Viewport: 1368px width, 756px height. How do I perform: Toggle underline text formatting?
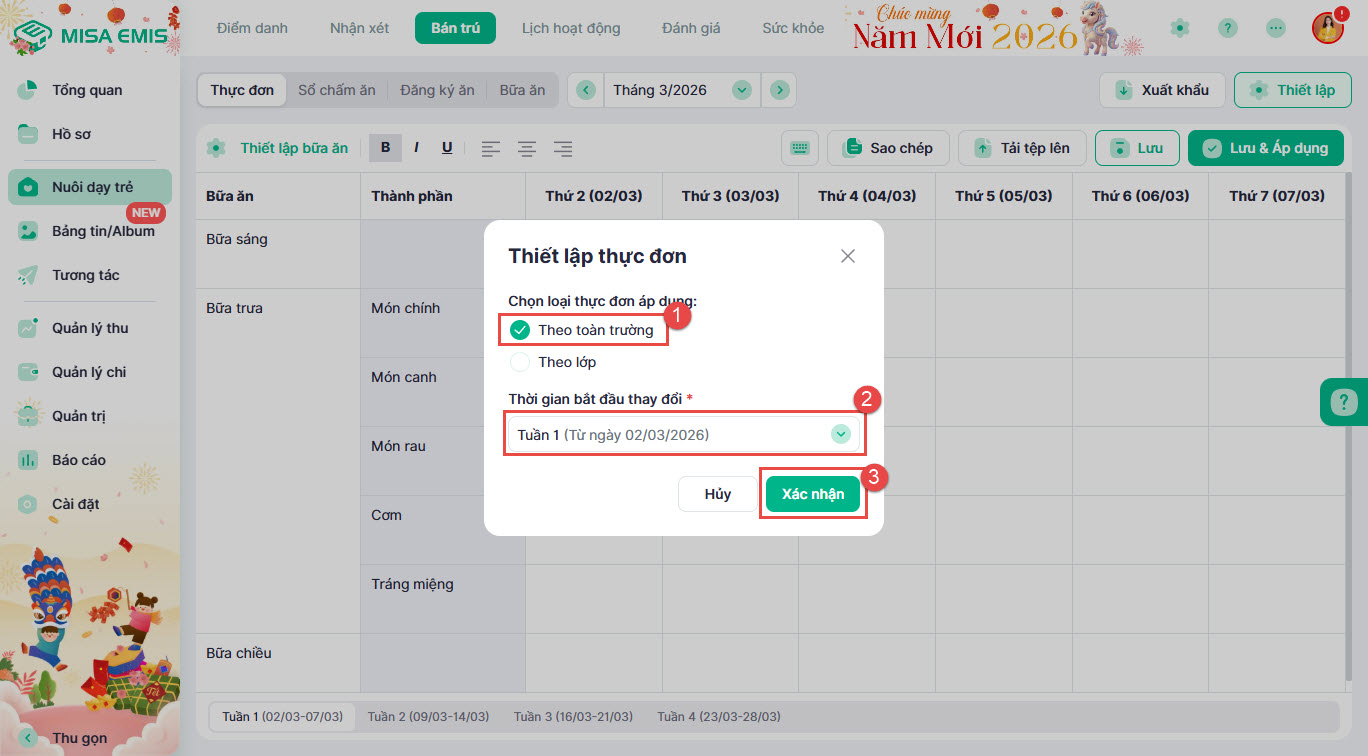[447, 148]
